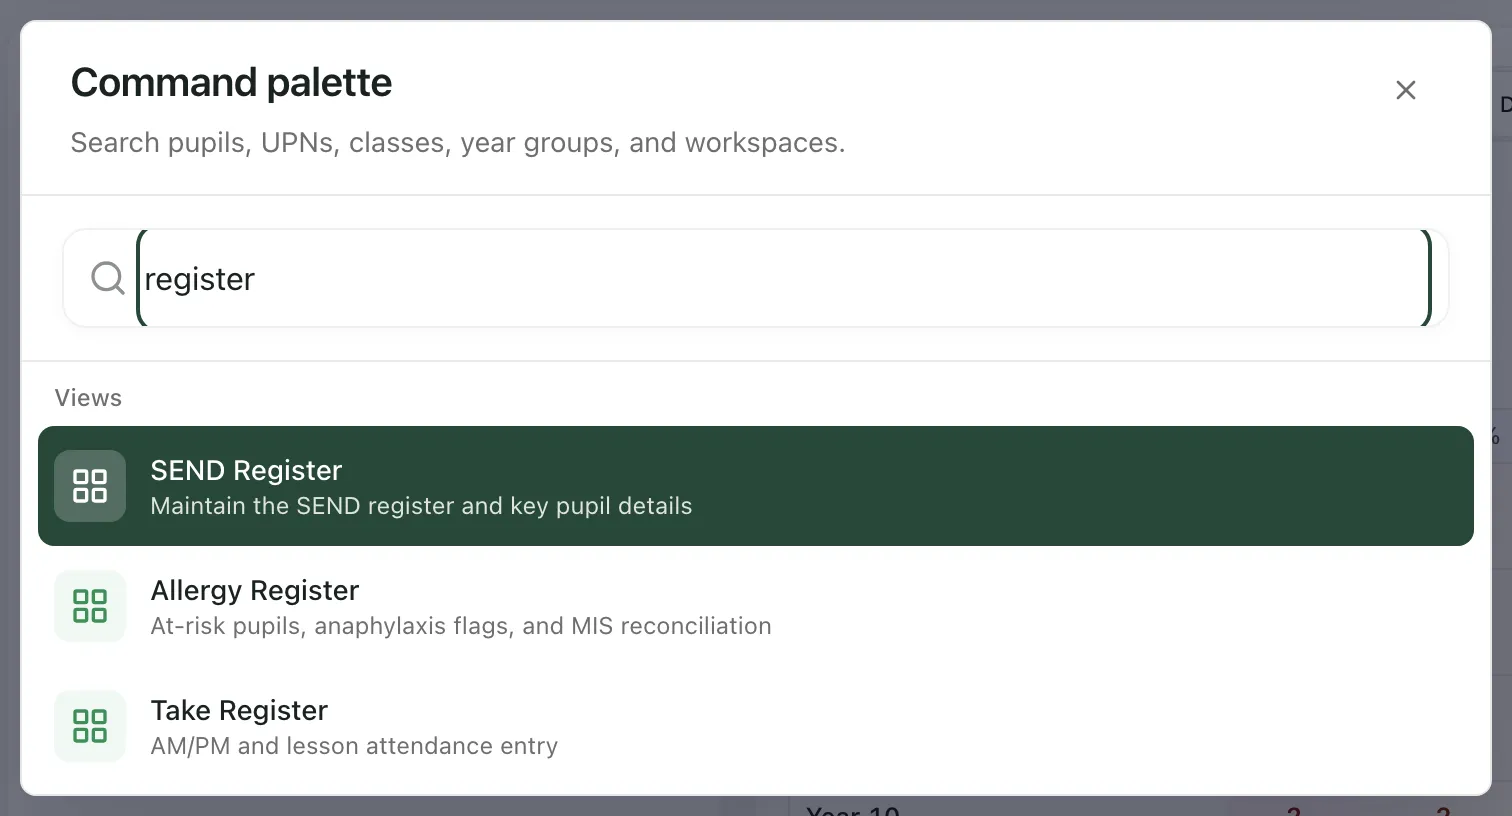Click the 'Views' section heading
This screenshot has width=1512, height=816.
(88, 398)
